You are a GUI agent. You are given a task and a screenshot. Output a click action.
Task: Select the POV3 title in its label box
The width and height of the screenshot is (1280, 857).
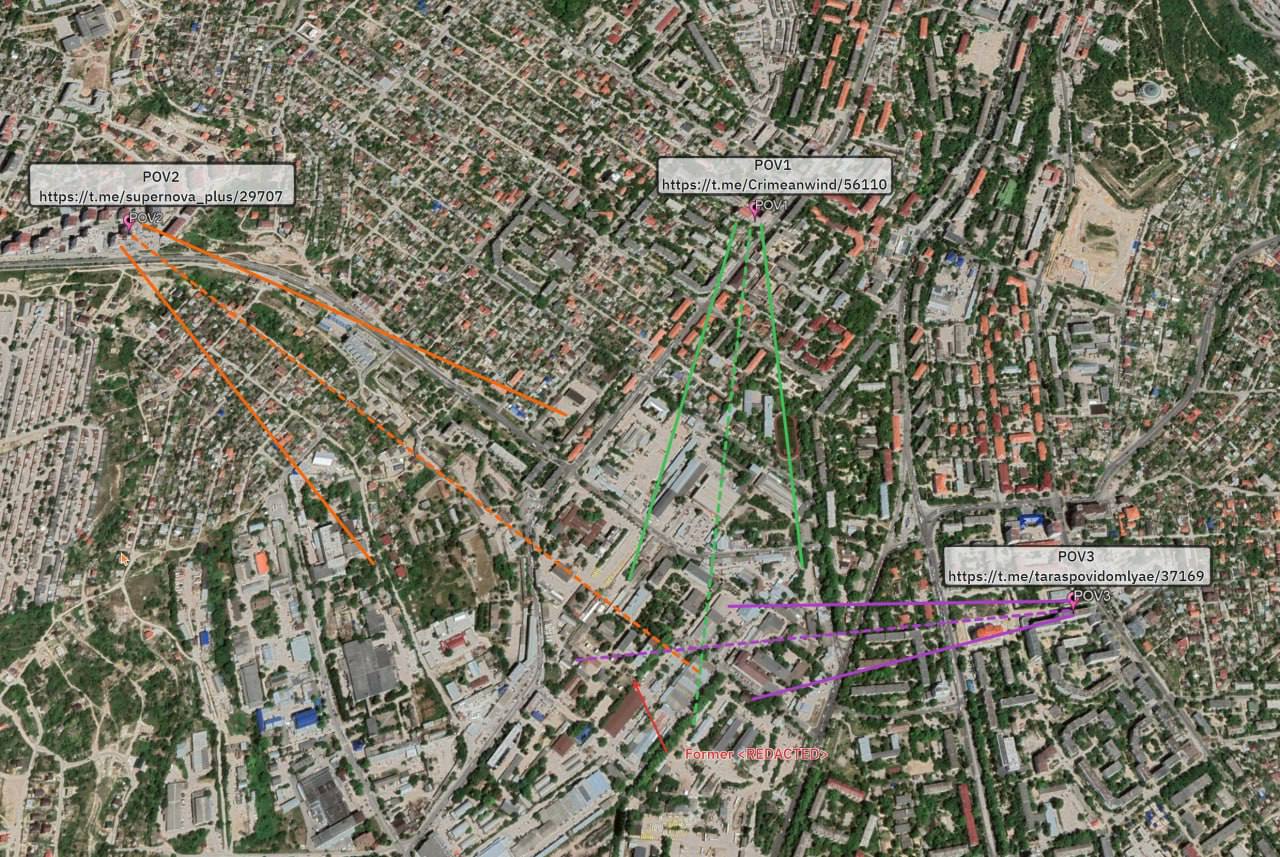(x=1076, y=556)
